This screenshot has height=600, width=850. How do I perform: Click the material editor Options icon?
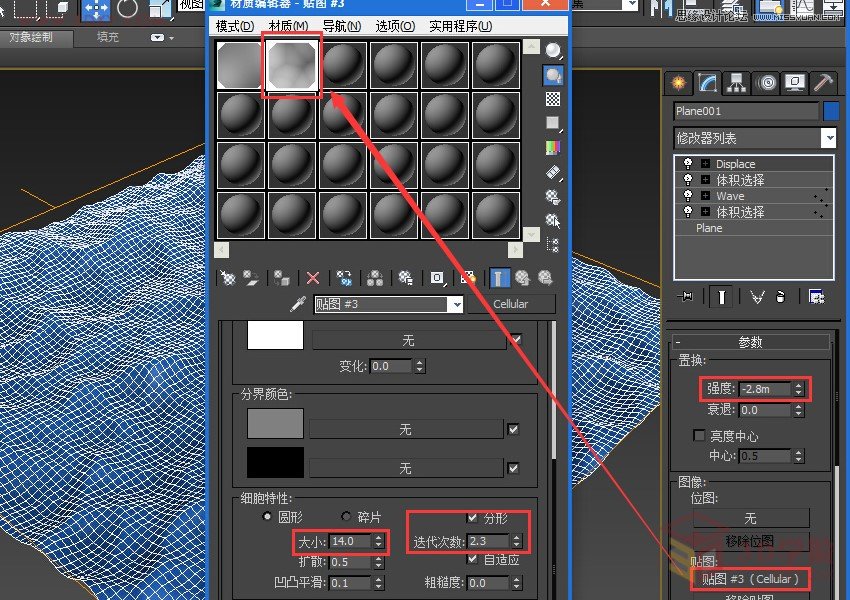(x=553, y=197)
